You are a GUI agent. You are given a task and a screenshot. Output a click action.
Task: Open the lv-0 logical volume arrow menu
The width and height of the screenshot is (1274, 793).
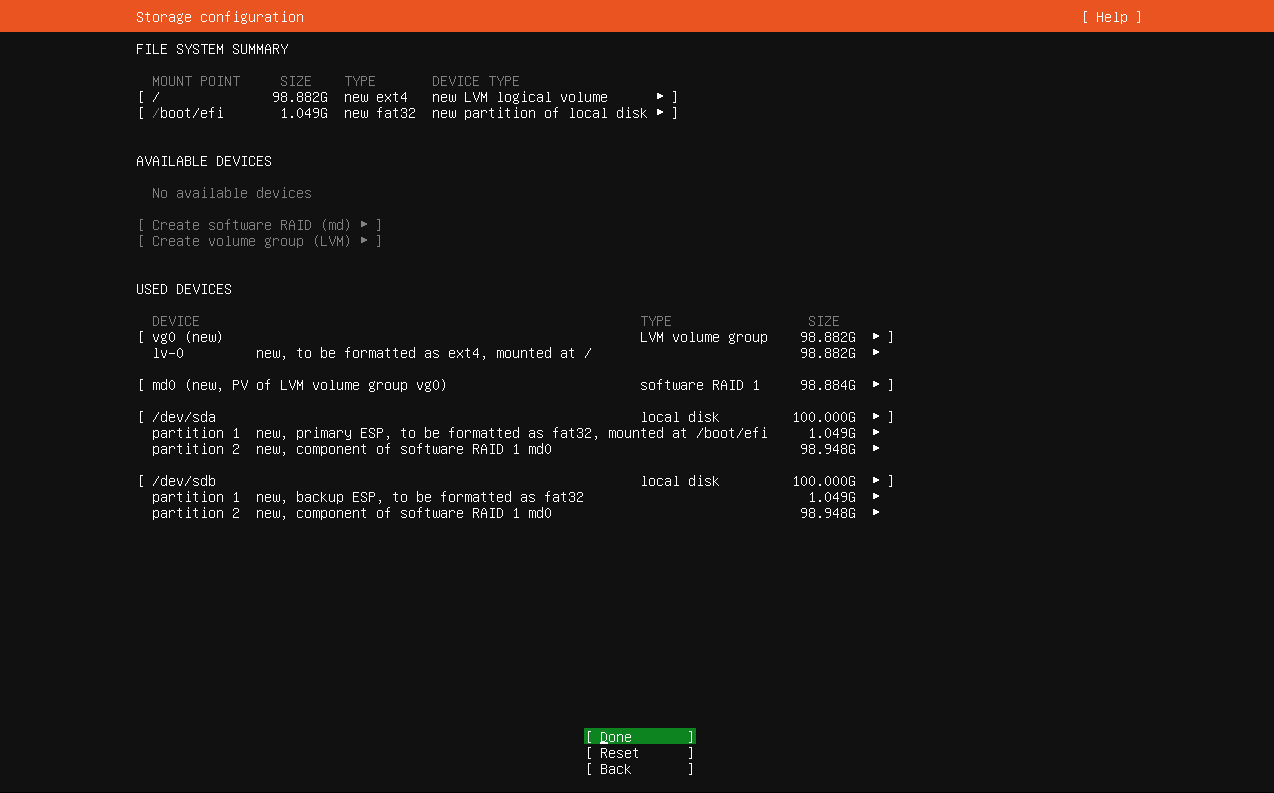[x=876, y=353]
